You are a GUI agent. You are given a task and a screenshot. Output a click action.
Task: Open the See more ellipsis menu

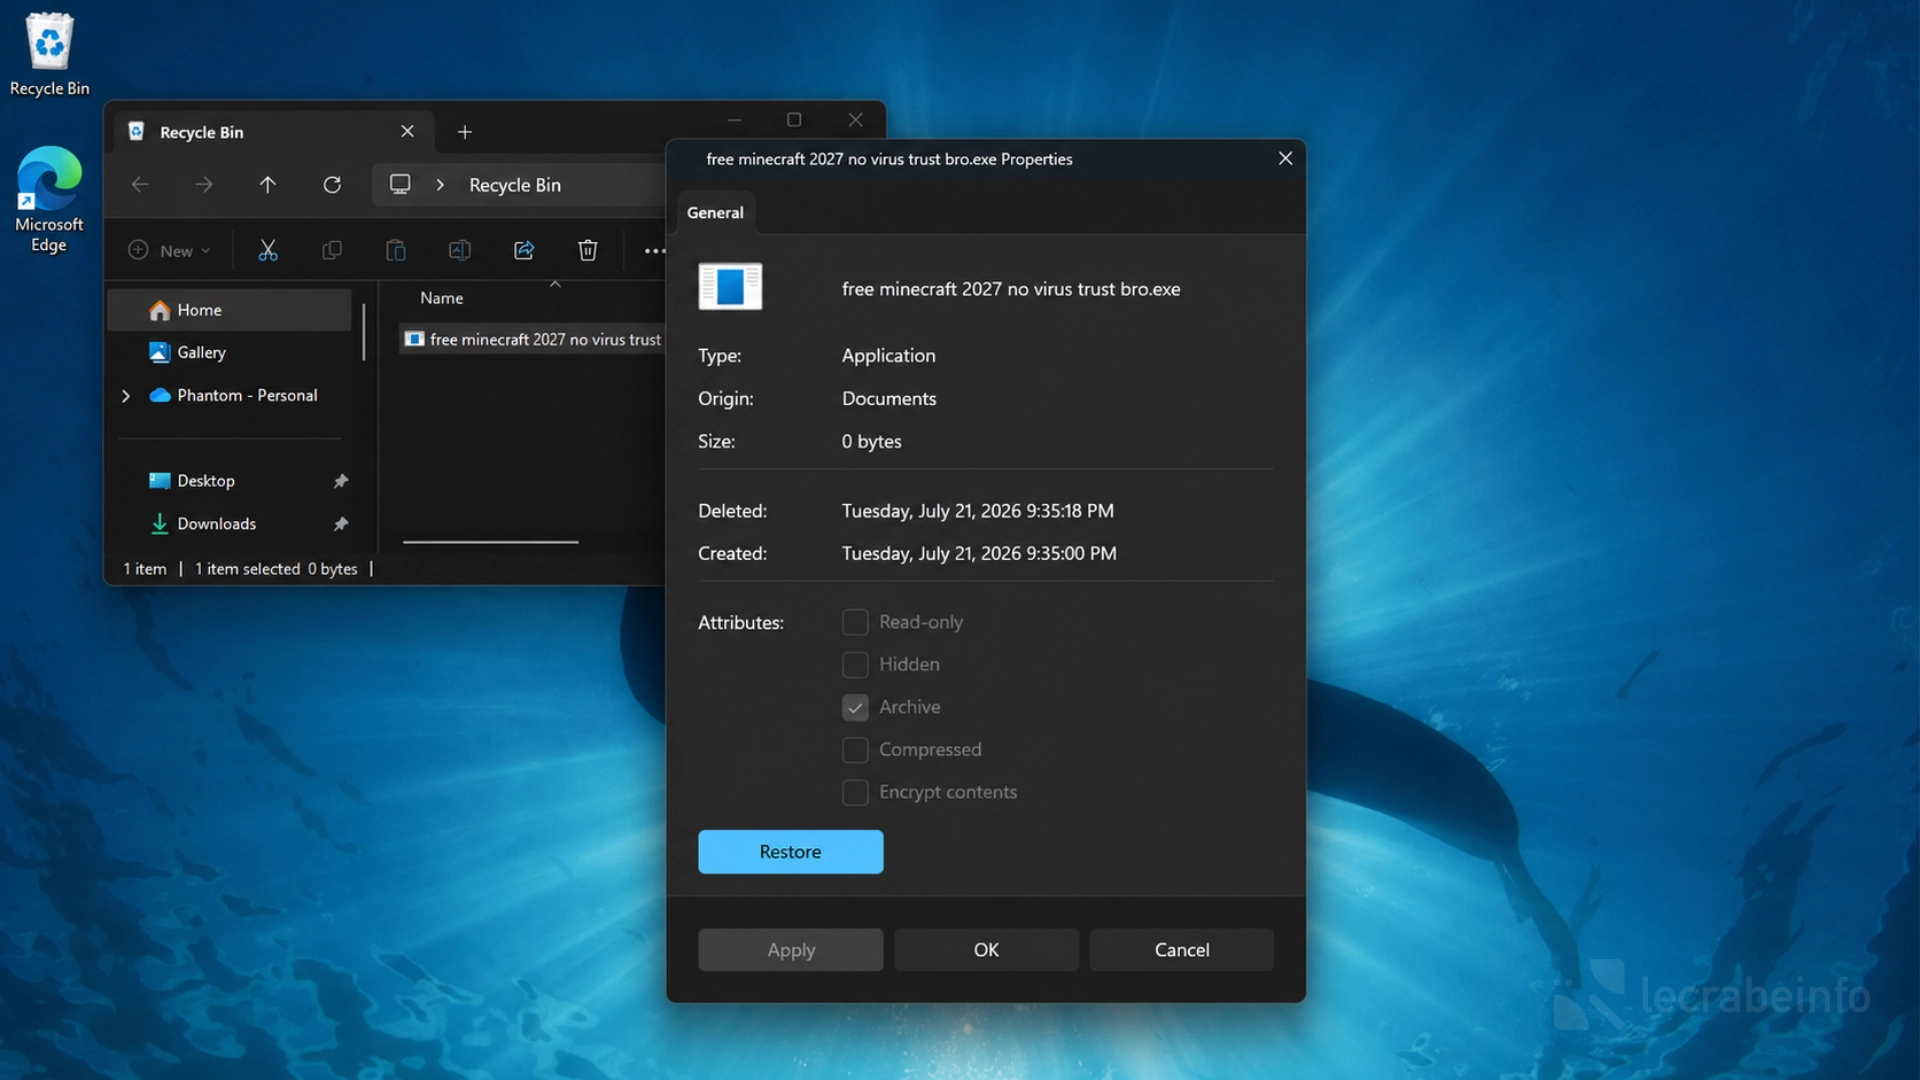coord(654,251)
